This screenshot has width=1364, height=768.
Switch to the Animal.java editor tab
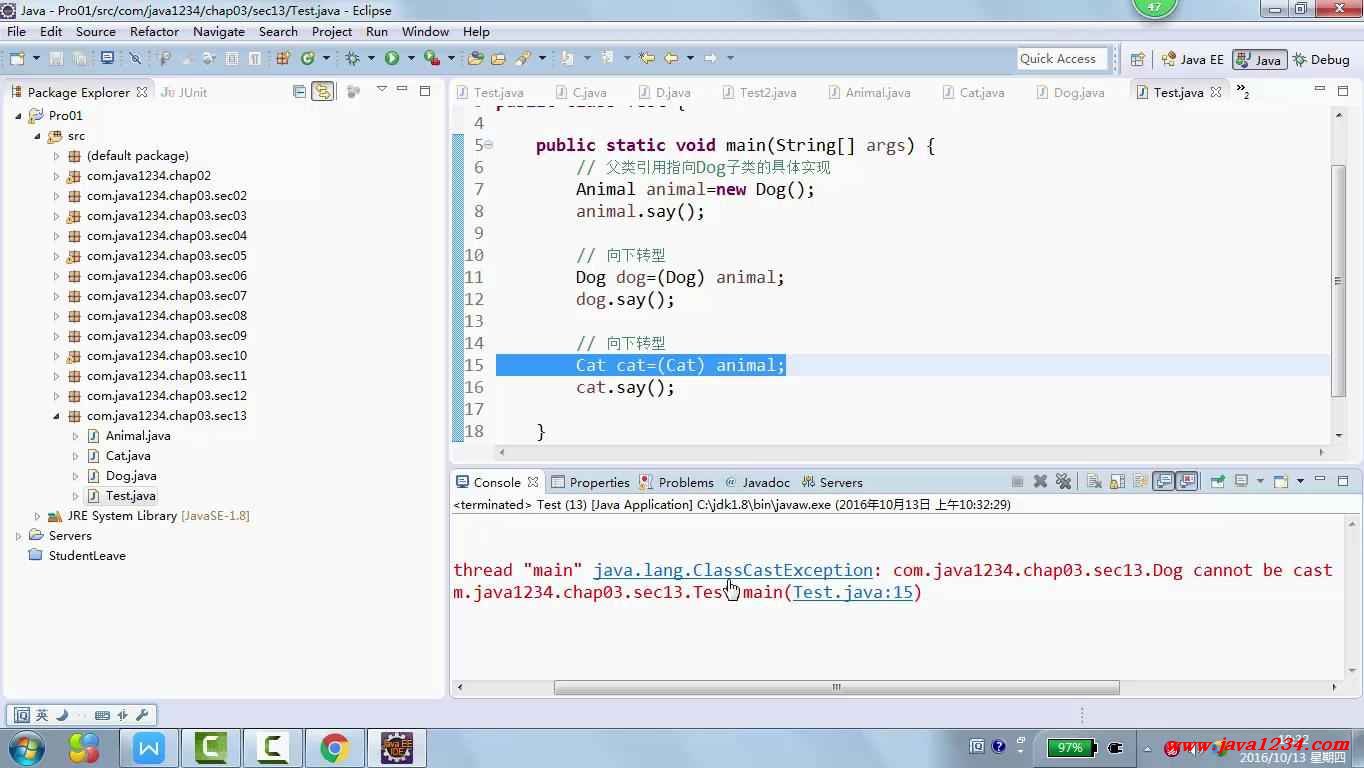pyautogui.click(x=869, y=92)
